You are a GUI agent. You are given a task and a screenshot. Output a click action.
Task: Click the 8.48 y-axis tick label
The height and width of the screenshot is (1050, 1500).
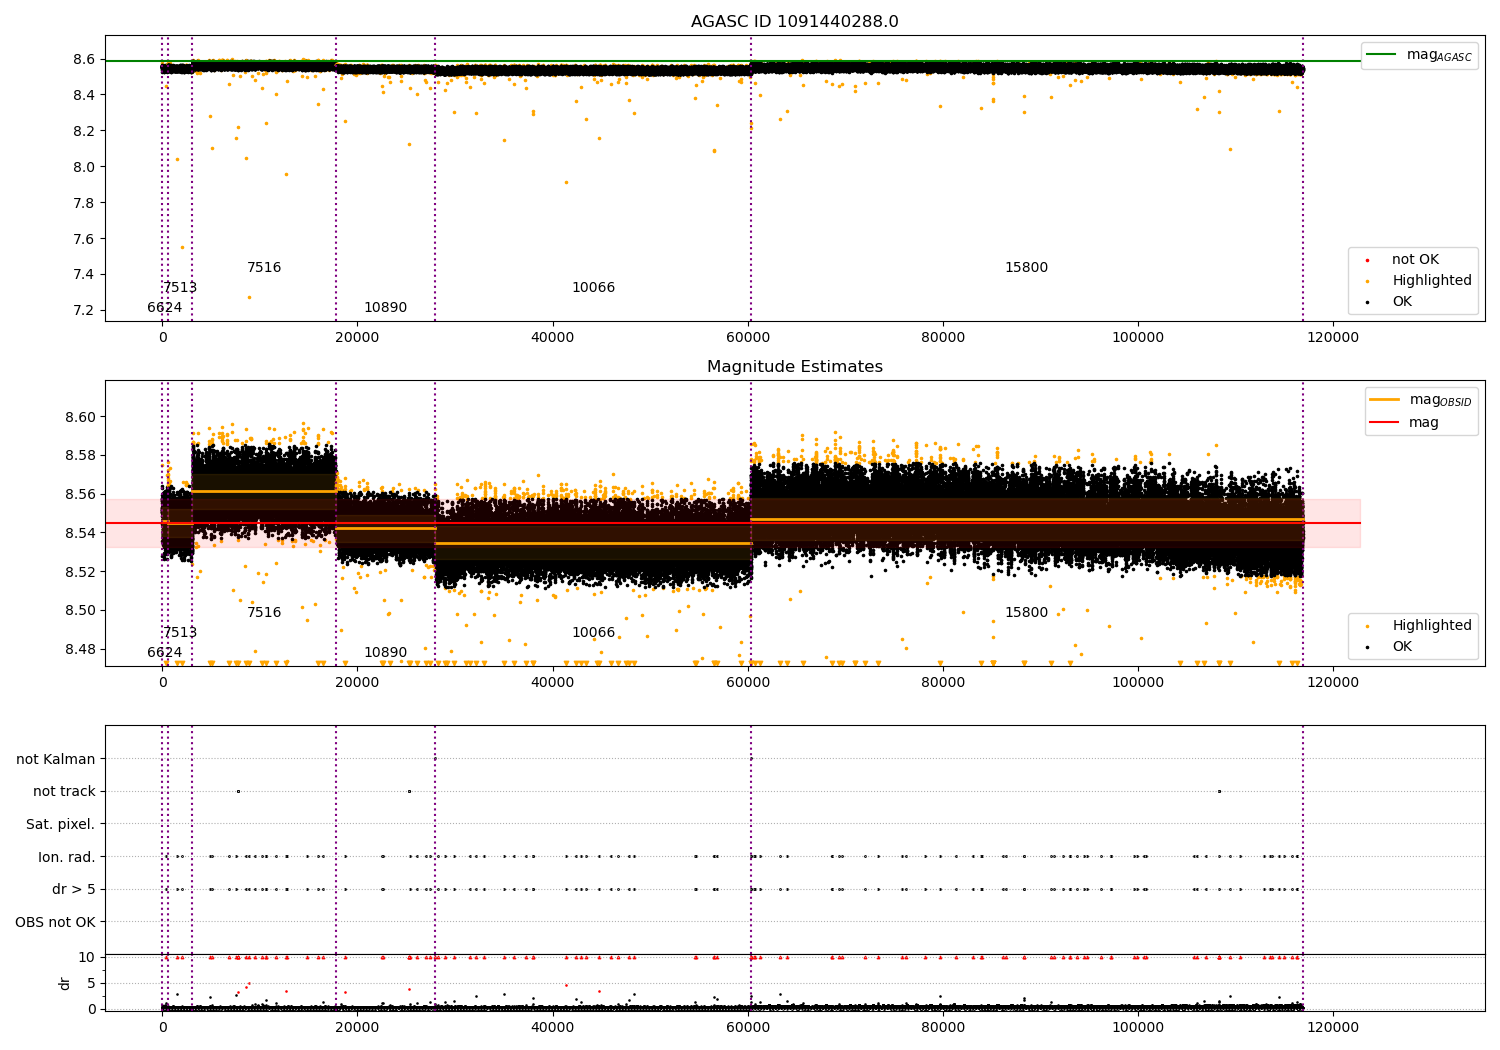coord(80,649)
